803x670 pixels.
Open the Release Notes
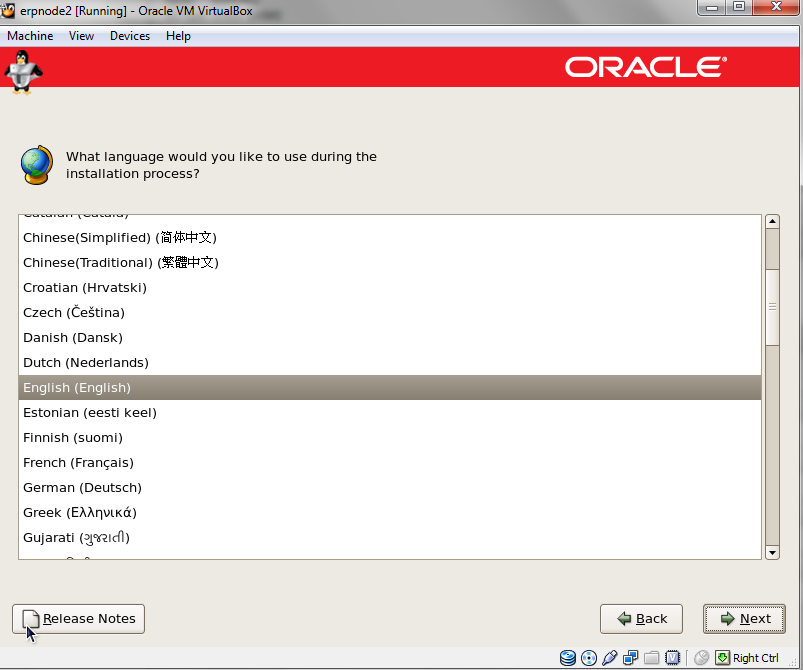coord(78,619)
